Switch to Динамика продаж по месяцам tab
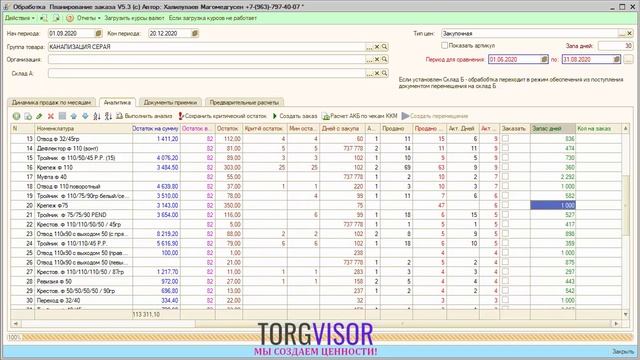 tap(51, 102)
